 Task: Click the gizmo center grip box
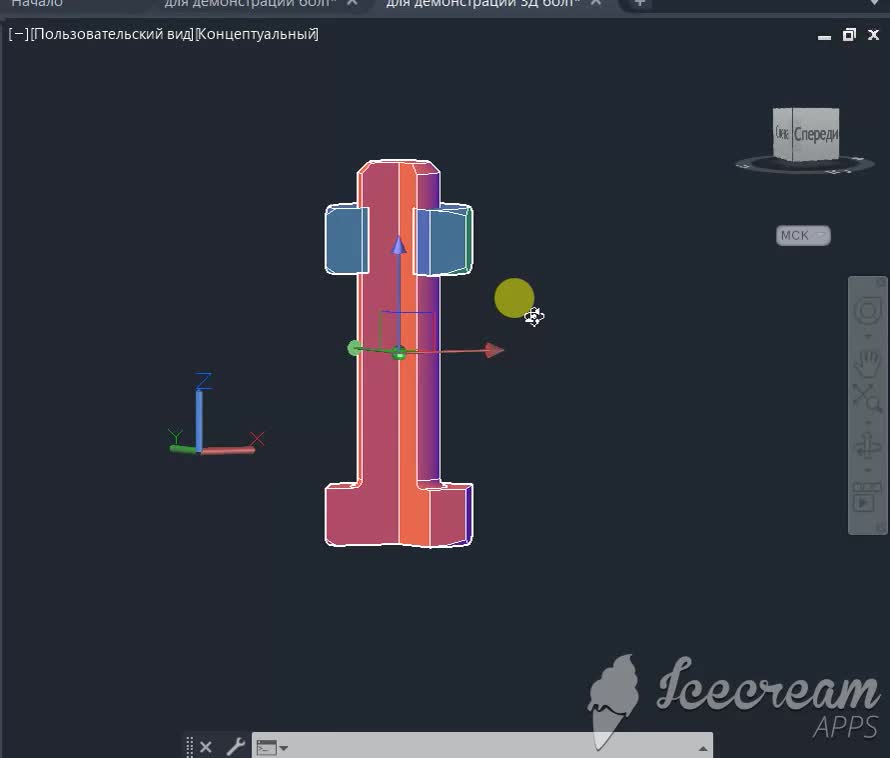[x=399, y=354]
